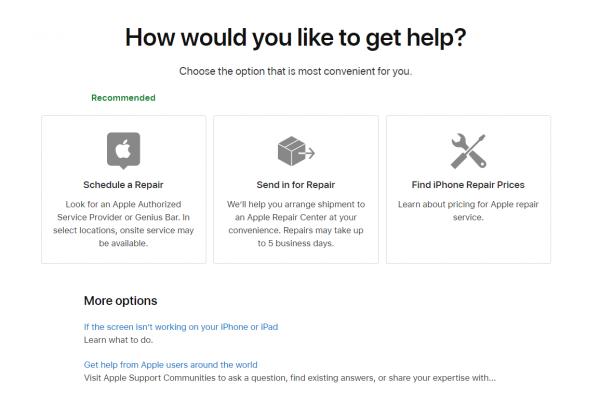Click blank top-left corner of Schedule a Repair card
This screenshot has height=400, width=600.
(x=57, y=128)
